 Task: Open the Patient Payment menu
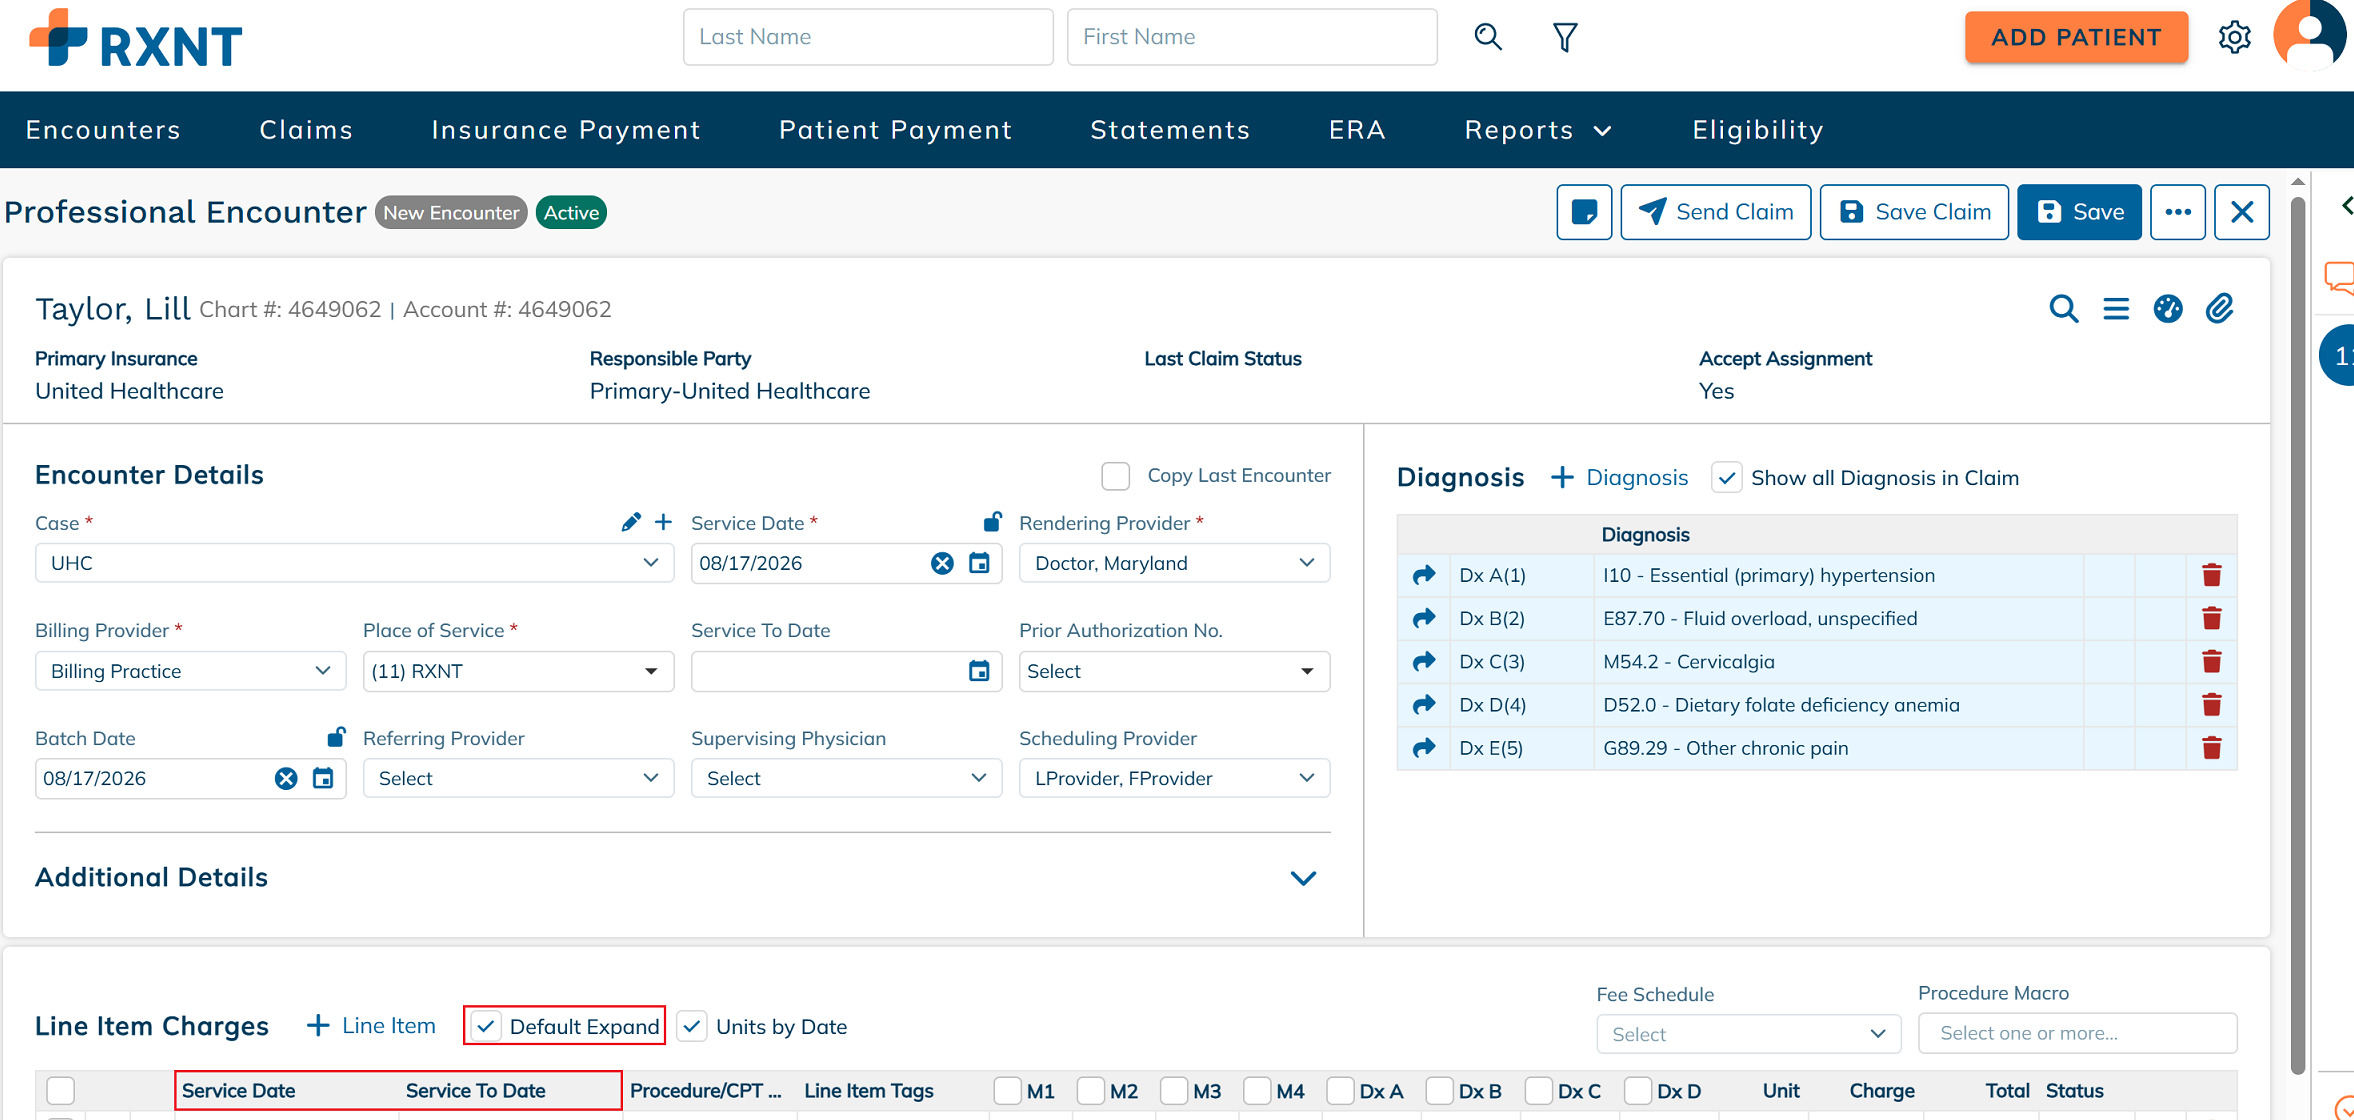click(x=895, y=130)
